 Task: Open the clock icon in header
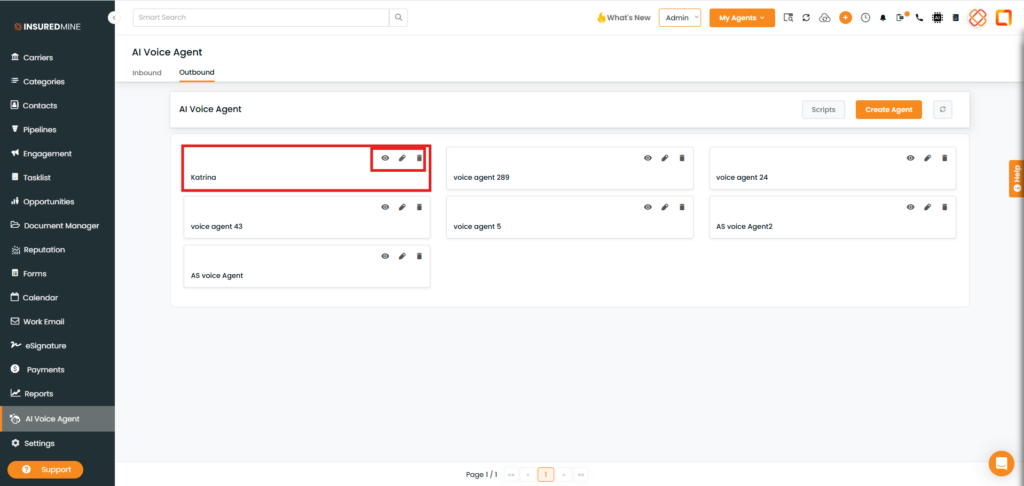coord(865,18)
